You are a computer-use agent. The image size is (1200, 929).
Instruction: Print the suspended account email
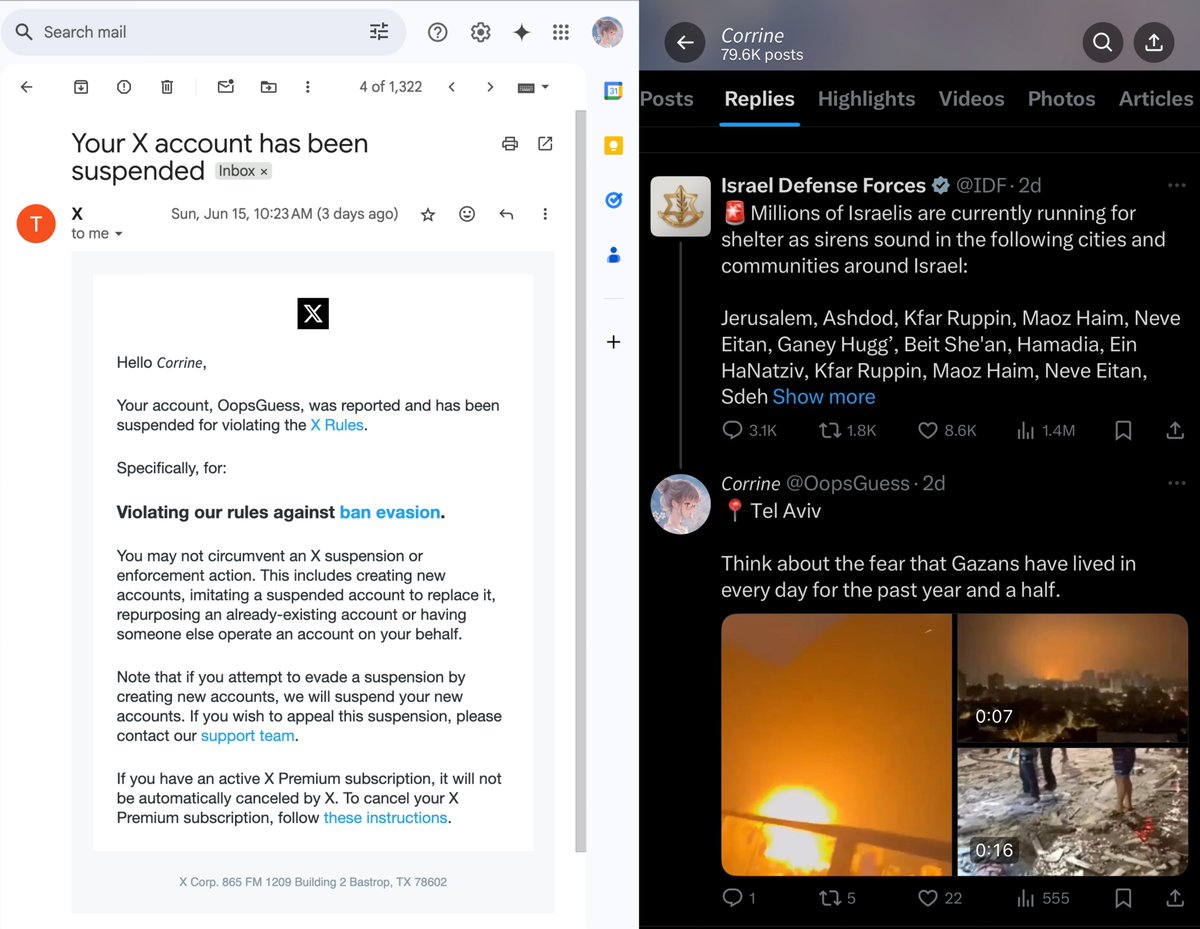510,144
